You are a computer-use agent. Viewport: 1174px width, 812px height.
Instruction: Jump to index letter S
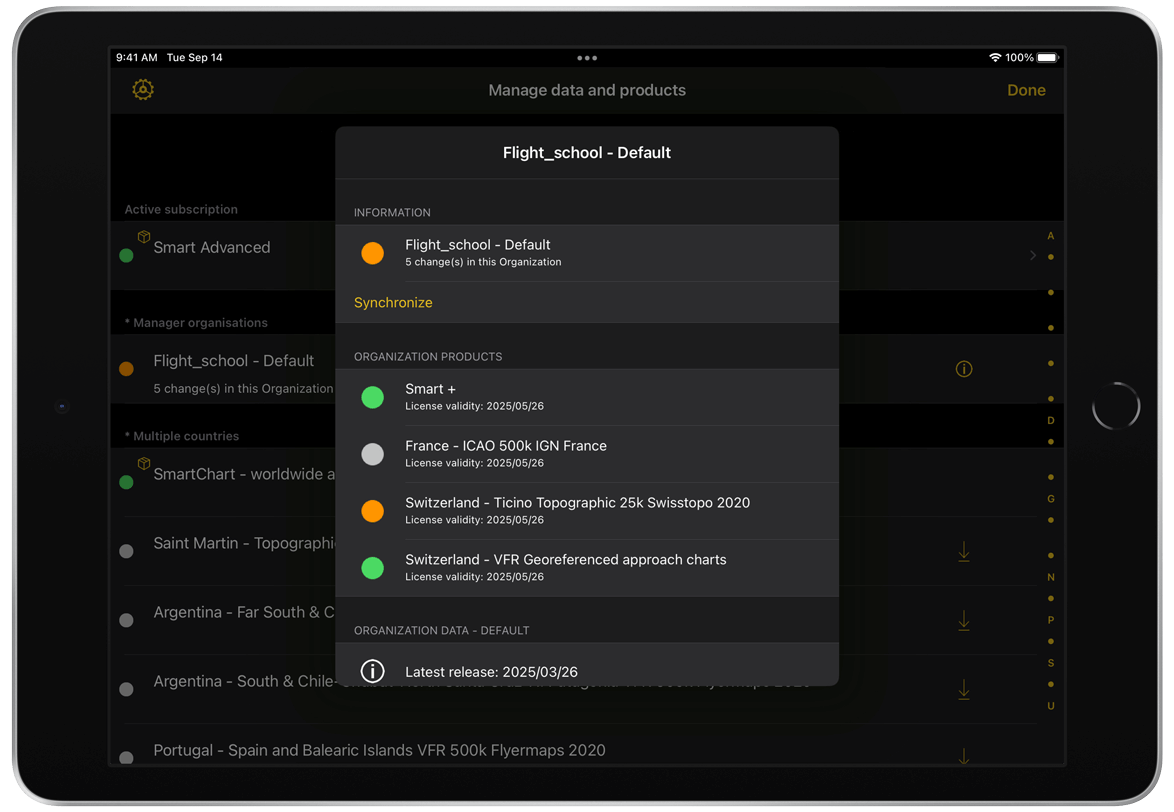pyautogui.click(x=1050, y=663)
